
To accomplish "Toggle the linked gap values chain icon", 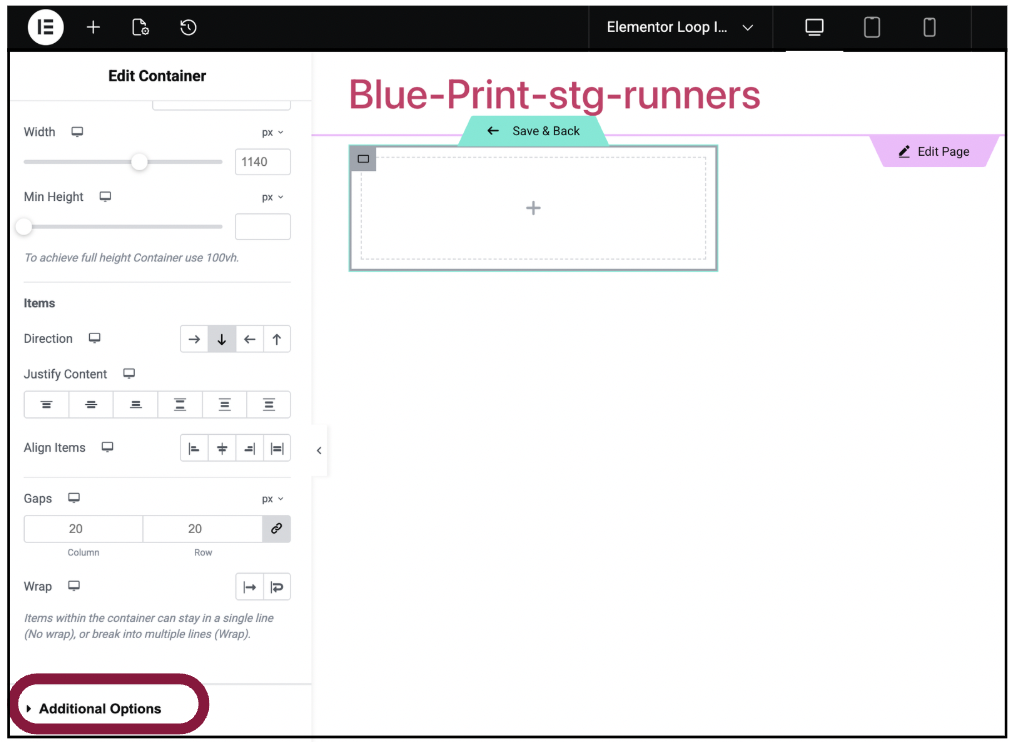I will click(x=276, y=529).
